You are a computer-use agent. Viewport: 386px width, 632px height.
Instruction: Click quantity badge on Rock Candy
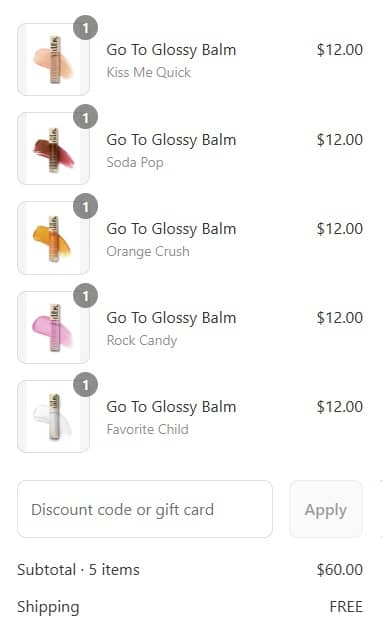(x=85, y=295)
